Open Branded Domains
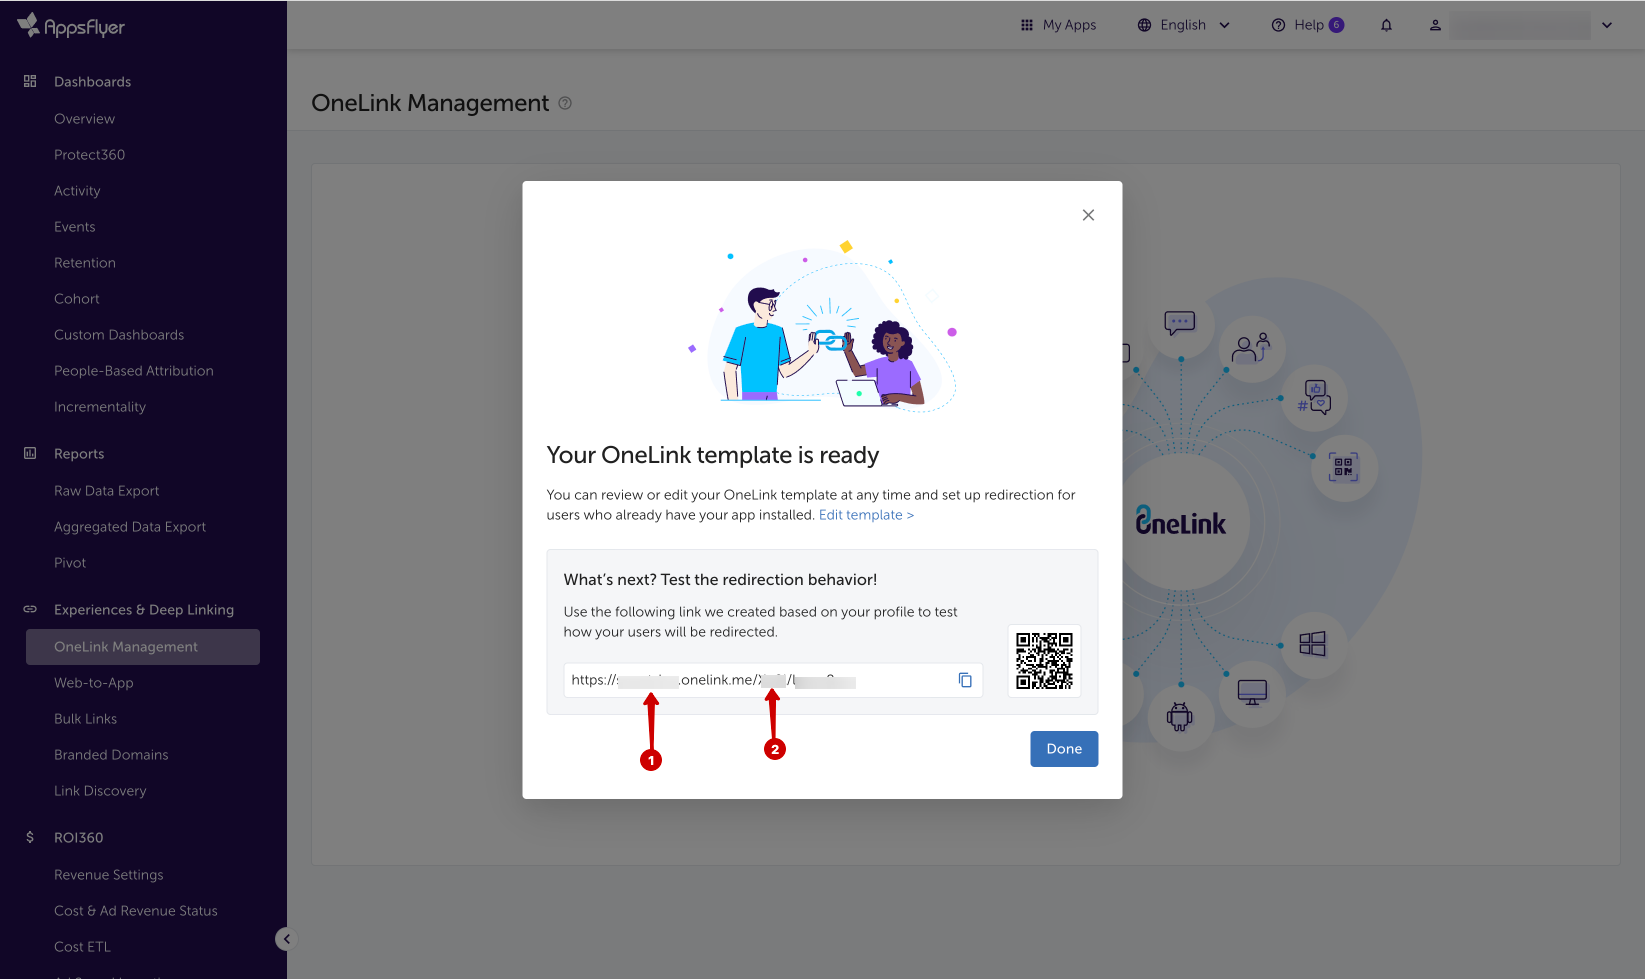1645x979 pixels. point(111,754)
